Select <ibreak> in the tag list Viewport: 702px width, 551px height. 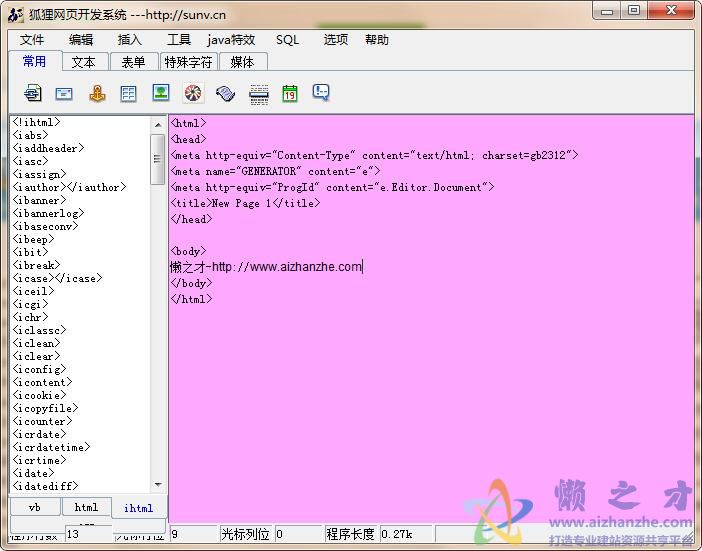click(x=36, y=265)
